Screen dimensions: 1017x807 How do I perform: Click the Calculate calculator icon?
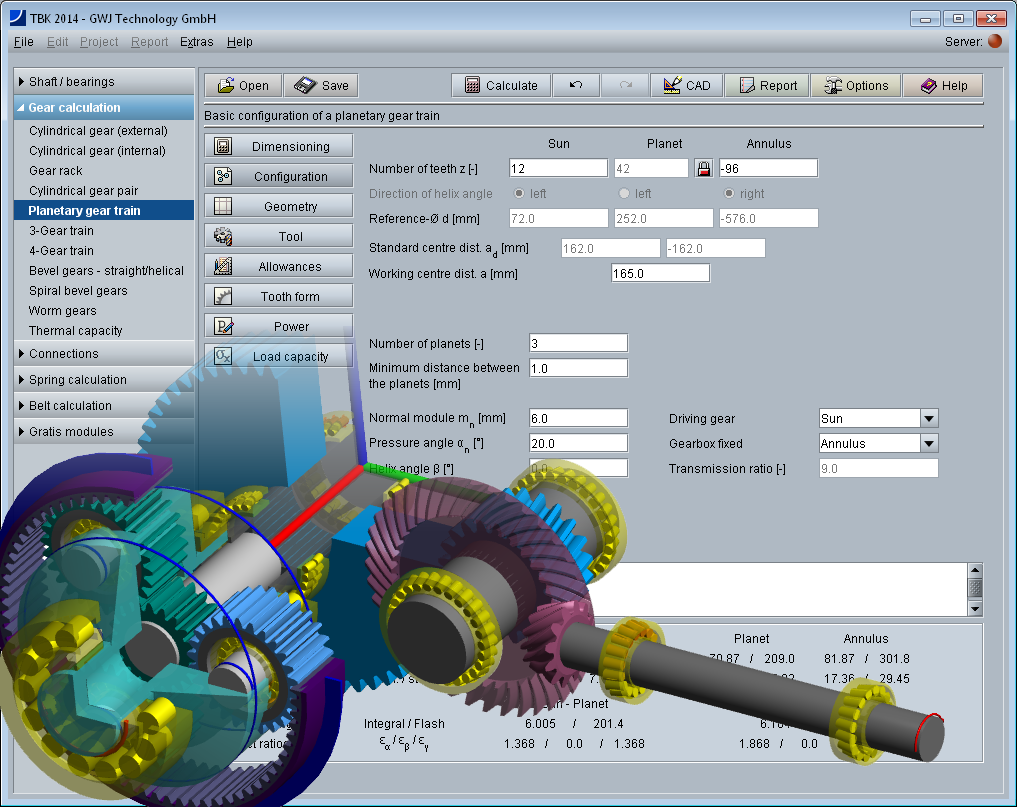(x=472, y=86)
